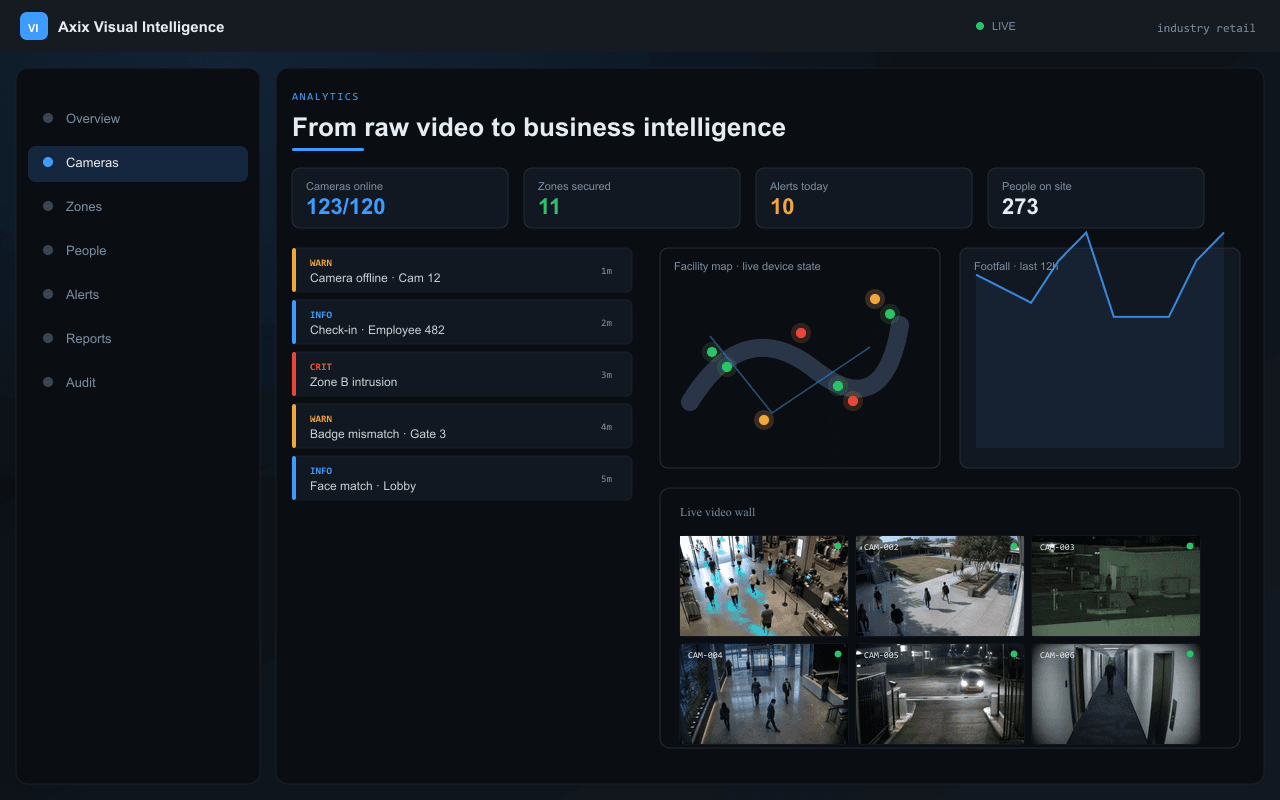Click the "industry retail" label
The width and height of the screenshot is (1280, 800).
point(1206,28)
